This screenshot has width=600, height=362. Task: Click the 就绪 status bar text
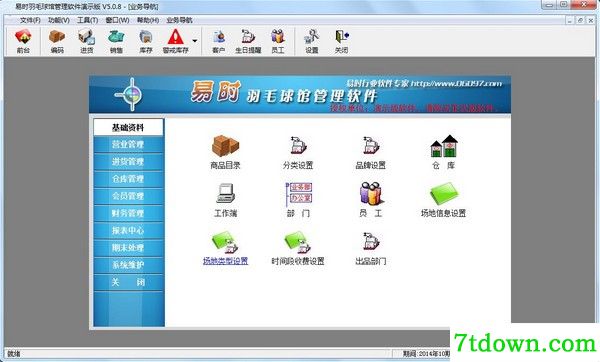[x=14, y=354]
